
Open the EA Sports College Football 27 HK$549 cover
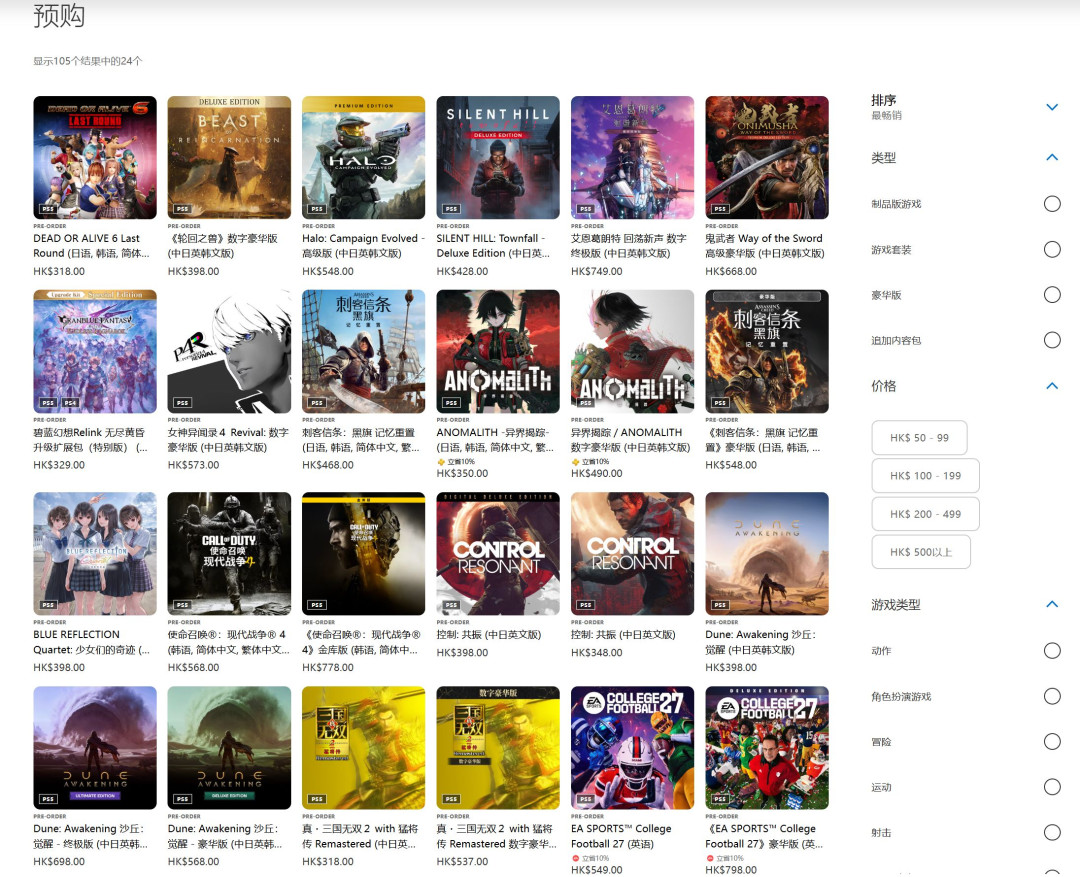click(x=632, y=747)
